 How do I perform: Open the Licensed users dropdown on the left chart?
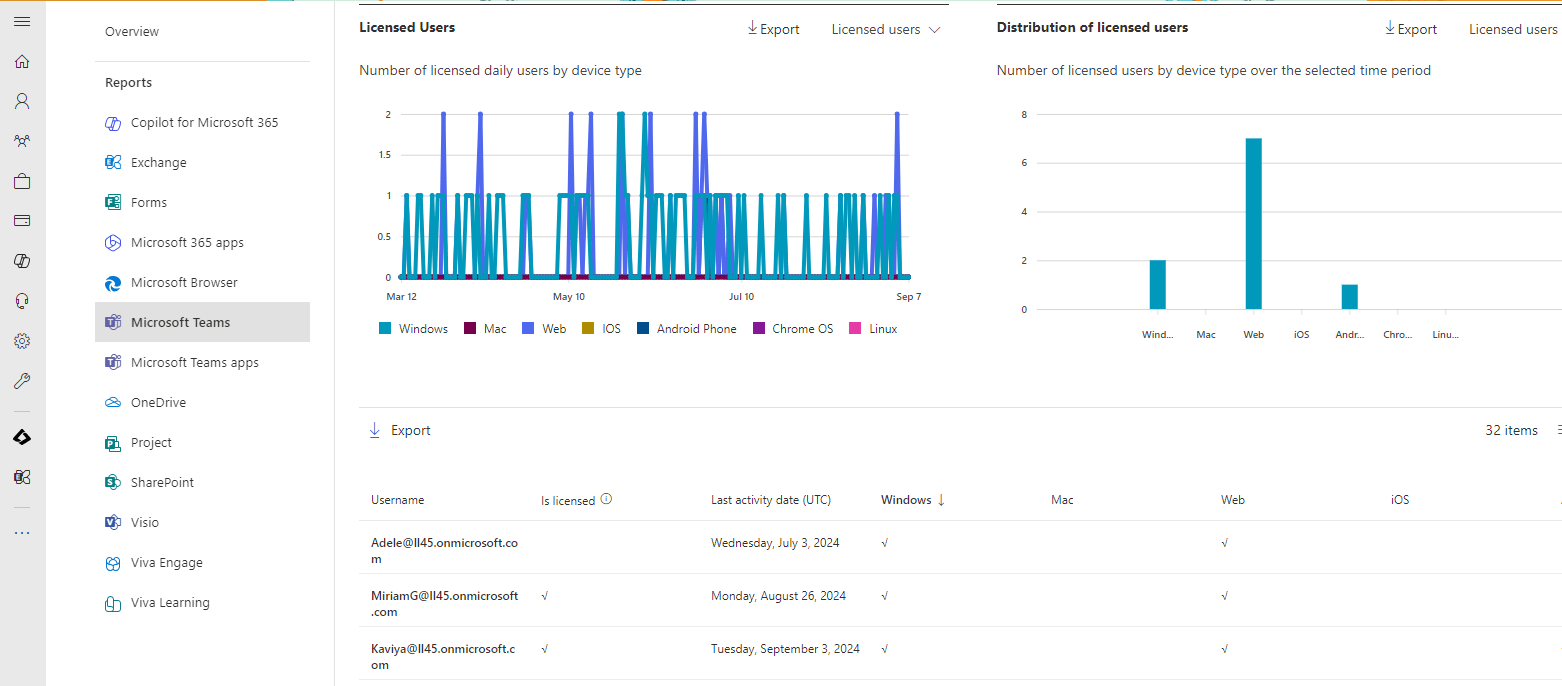[884, 29]
